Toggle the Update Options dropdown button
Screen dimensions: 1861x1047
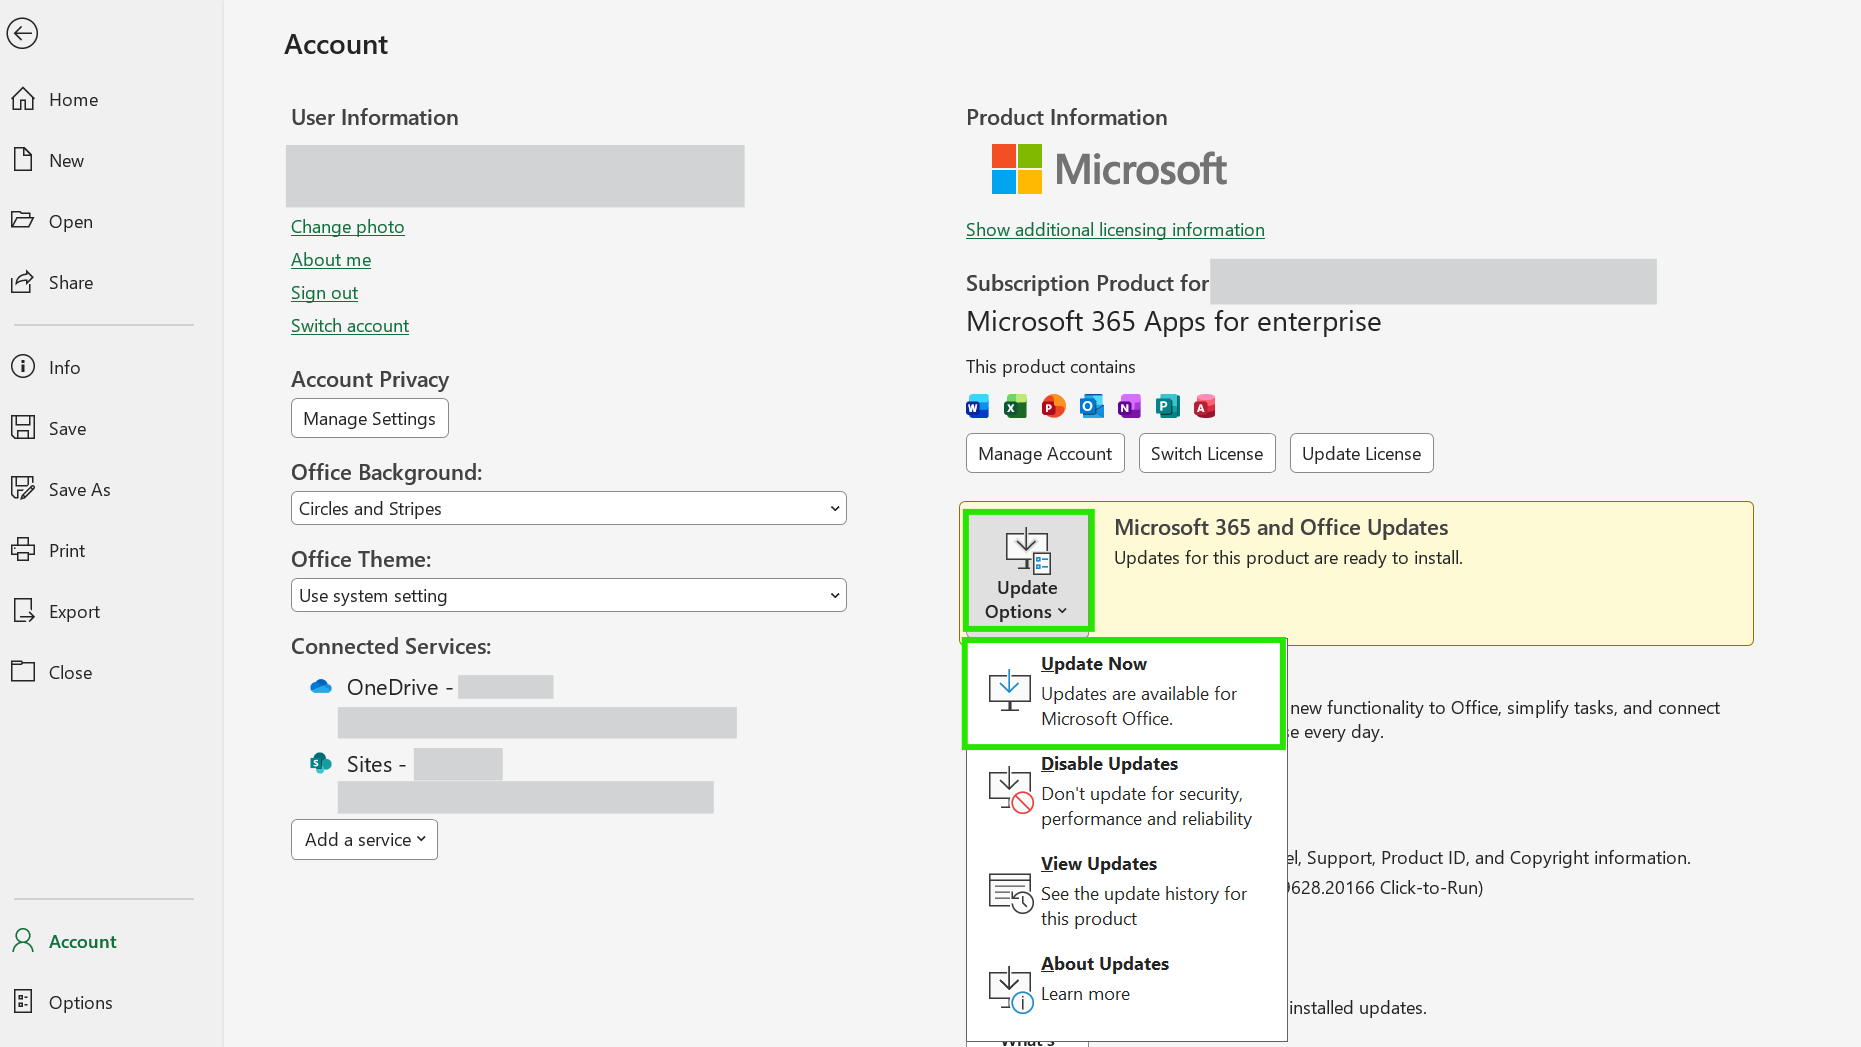pos(1028,571)
